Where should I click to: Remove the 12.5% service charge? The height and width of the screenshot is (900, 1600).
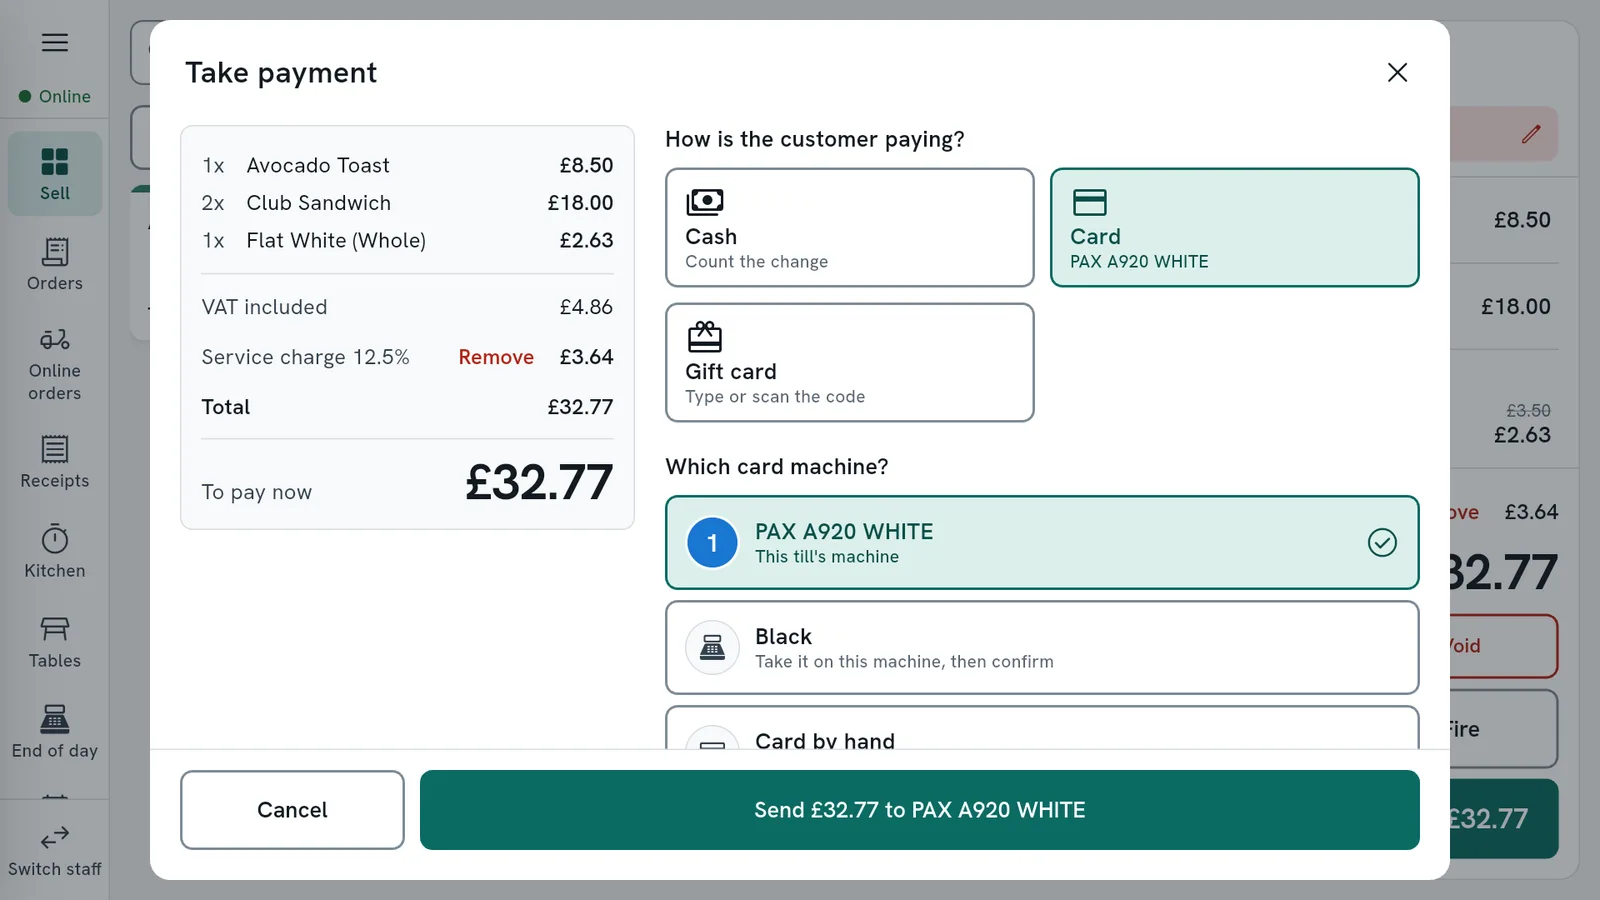pyautogui.click(x=496, y=357)
